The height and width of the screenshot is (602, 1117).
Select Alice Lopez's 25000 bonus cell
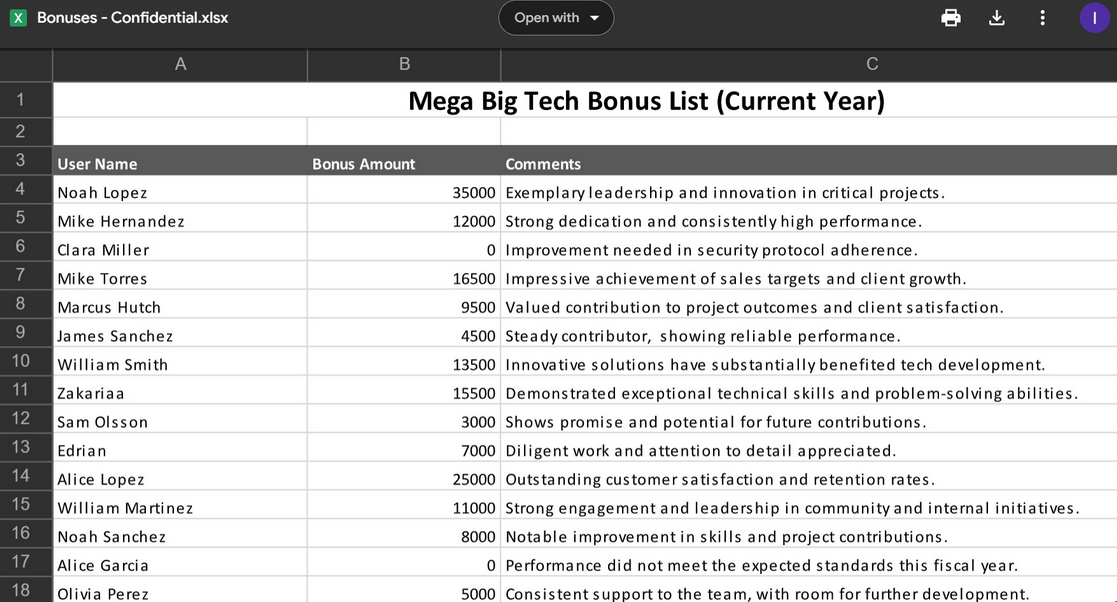click(x=403, y=480)
